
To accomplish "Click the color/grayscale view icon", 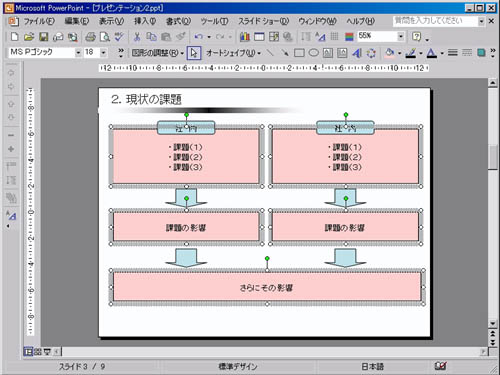I will coord(349,37).
